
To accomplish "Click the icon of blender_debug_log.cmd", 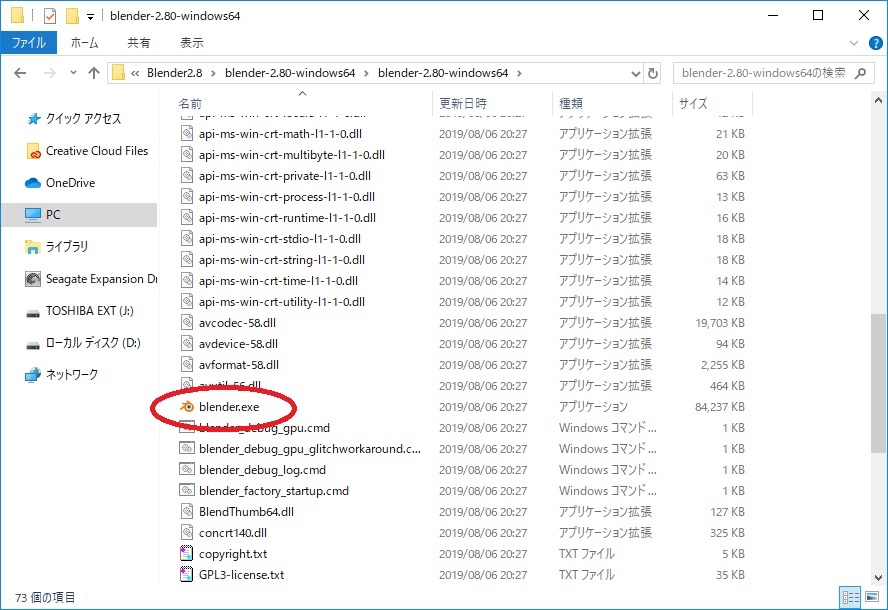I will point(187,470).
